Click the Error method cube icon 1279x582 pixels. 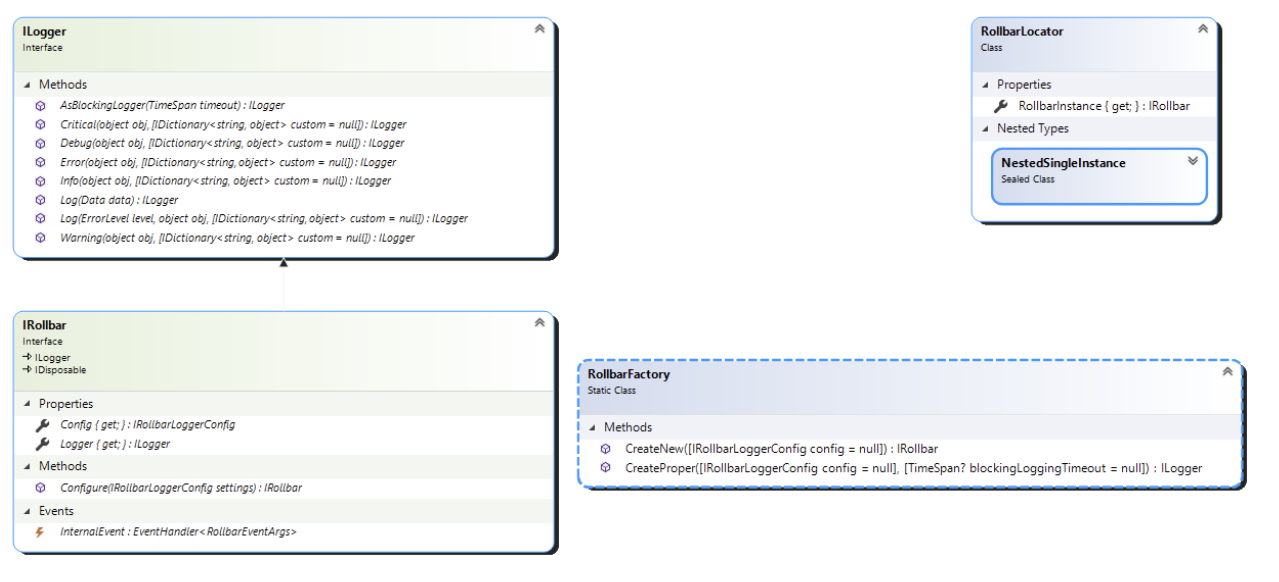coord(40,162)
